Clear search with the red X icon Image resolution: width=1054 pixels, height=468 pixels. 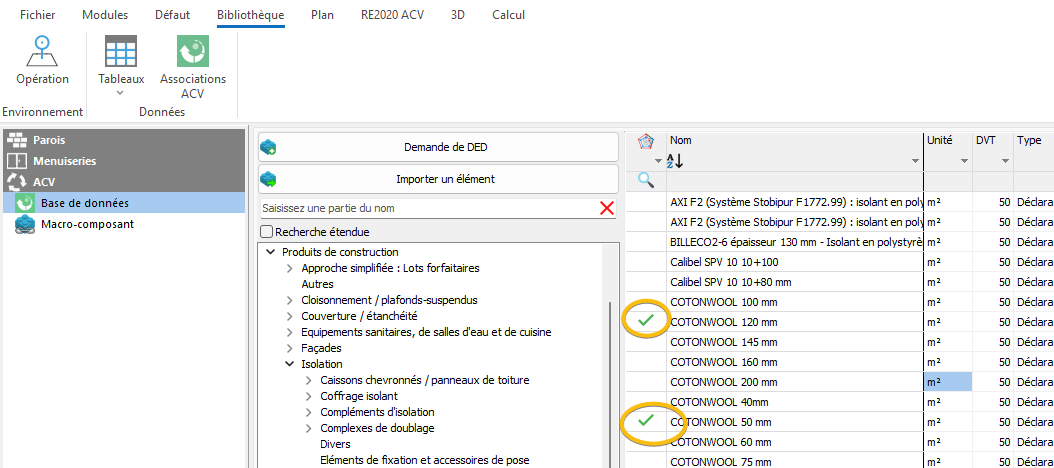click(606, 208)
